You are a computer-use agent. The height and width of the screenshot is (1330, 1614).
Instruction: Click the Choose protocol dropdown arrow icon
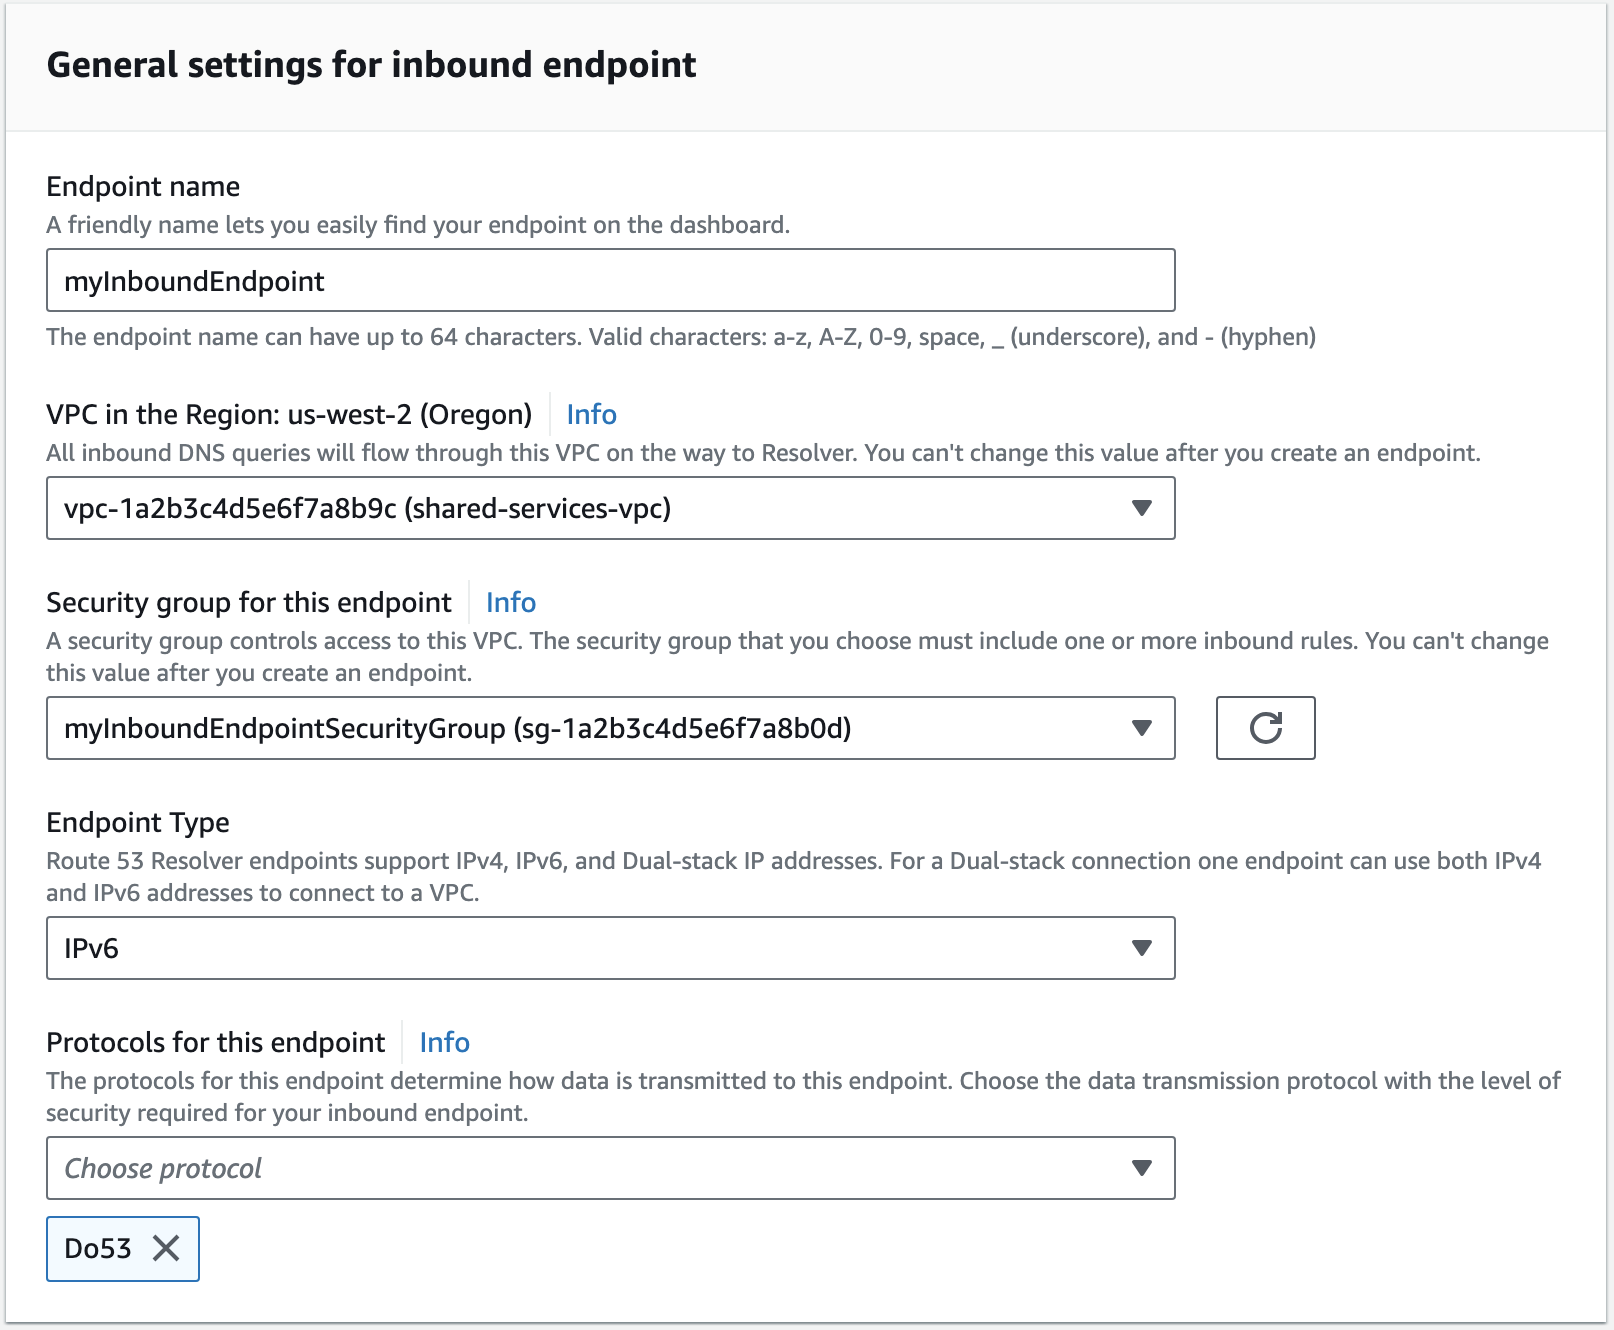tap(1140, 1167)
